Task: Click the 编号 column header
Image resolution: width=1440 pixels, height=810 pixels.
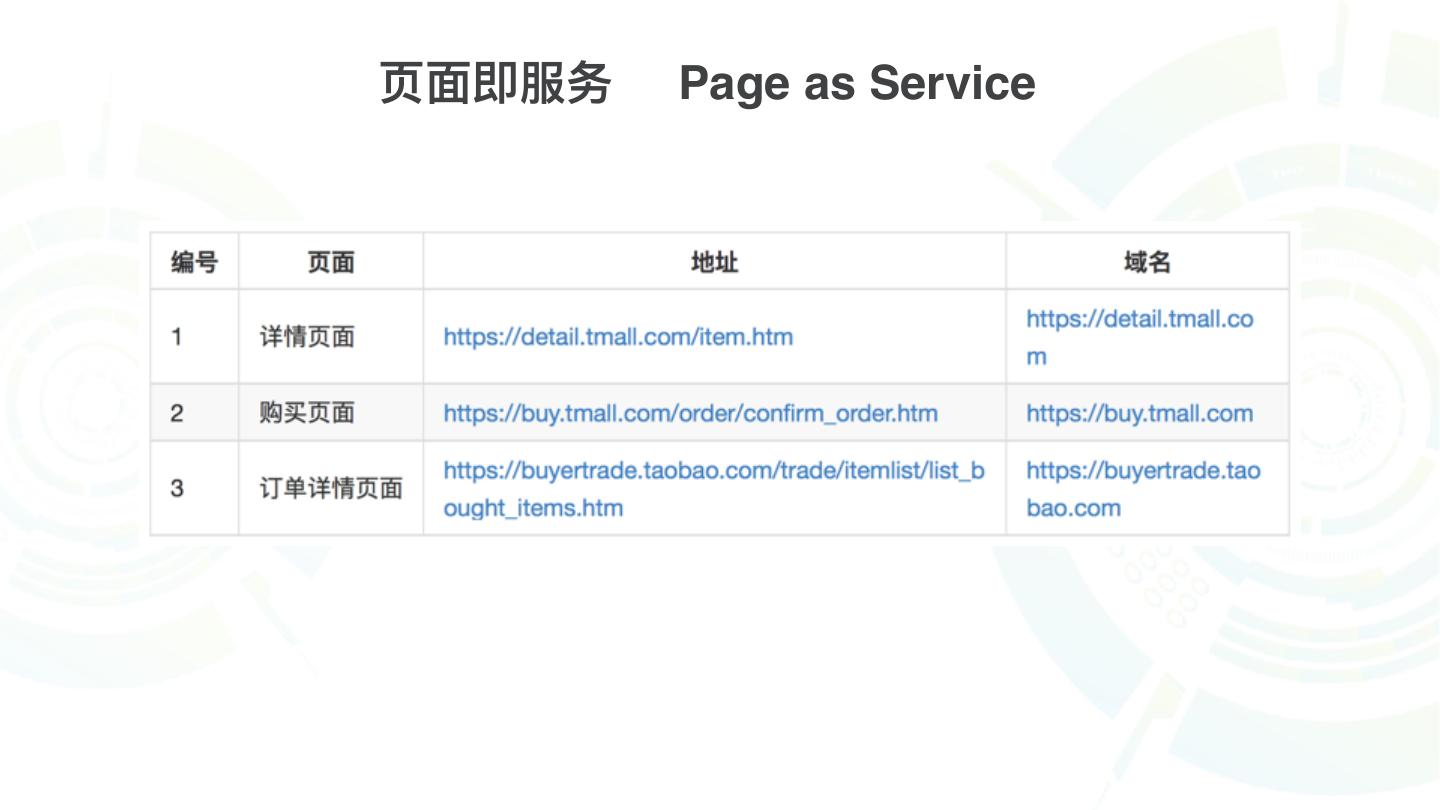Action: (194, 262)
